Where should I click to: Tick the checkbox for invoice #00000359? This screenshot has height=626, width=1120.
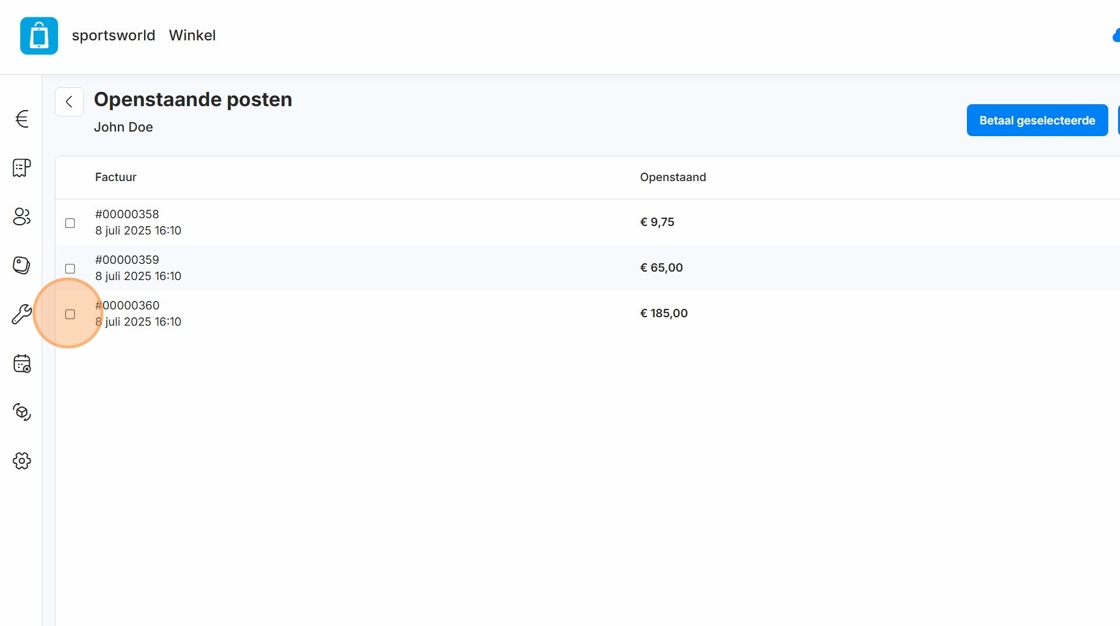pos(70,268)
